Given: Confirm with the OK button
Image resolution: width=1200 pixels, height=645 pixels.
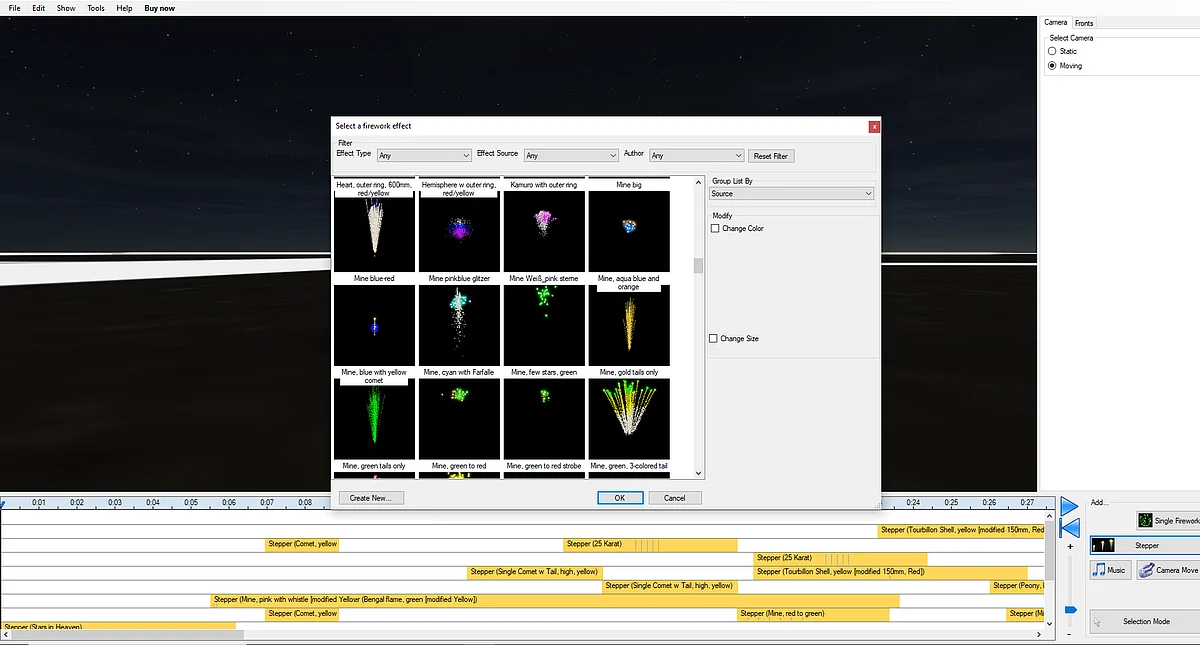Looking at the screenshot, I should (x=620, y=497).
